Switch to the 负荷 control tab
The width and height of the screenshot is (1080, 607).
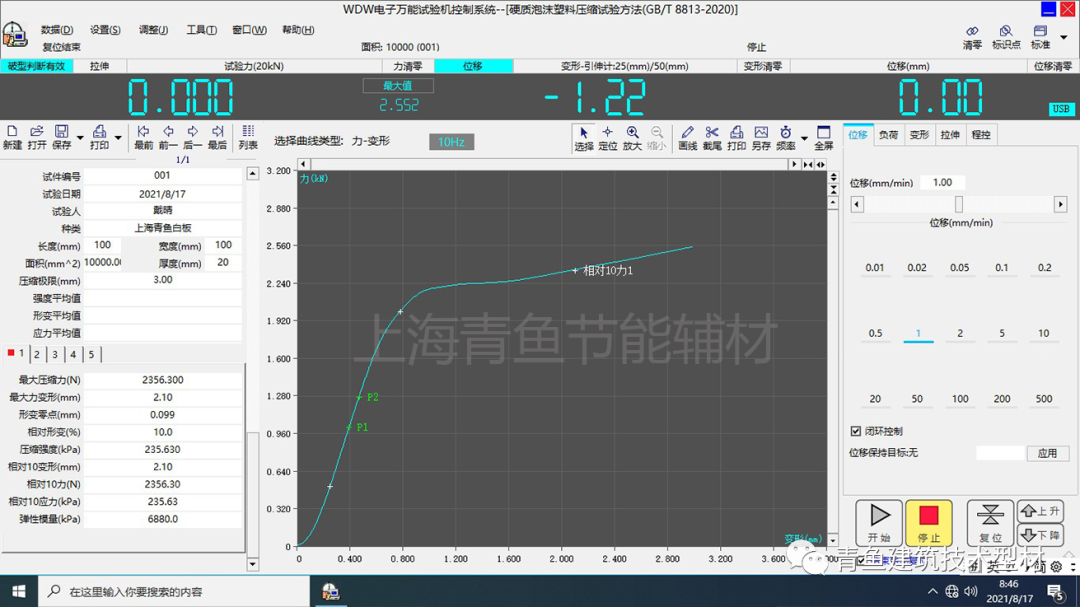888,134
